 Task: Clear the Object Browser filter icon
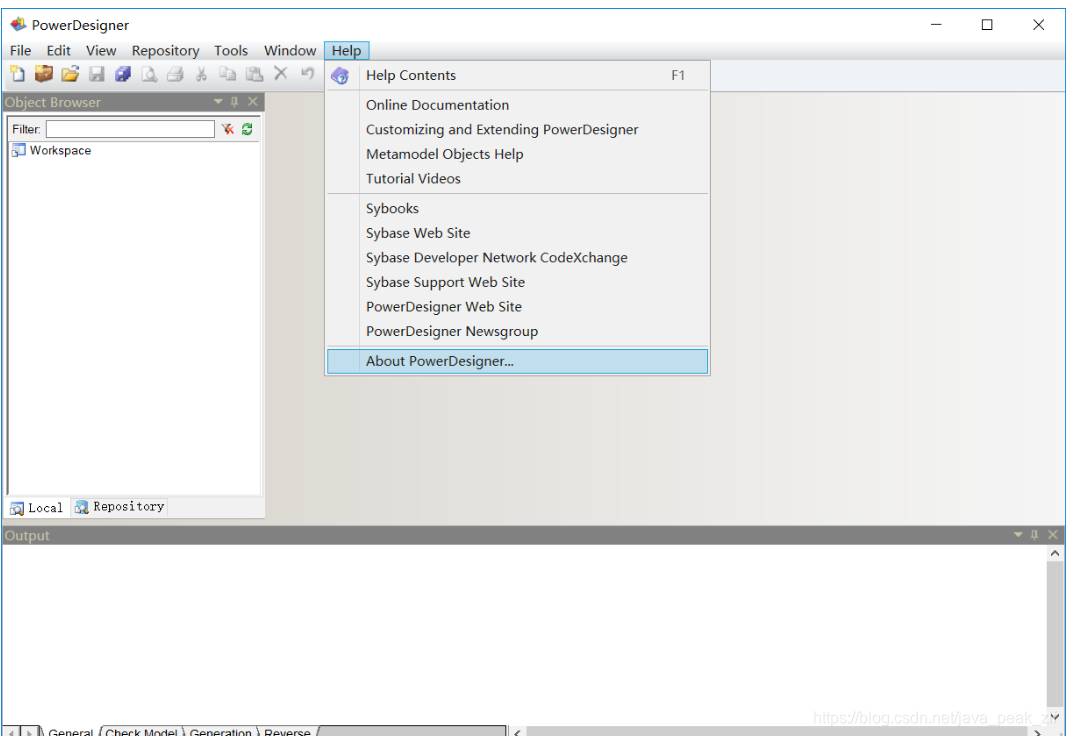[228, 129]
